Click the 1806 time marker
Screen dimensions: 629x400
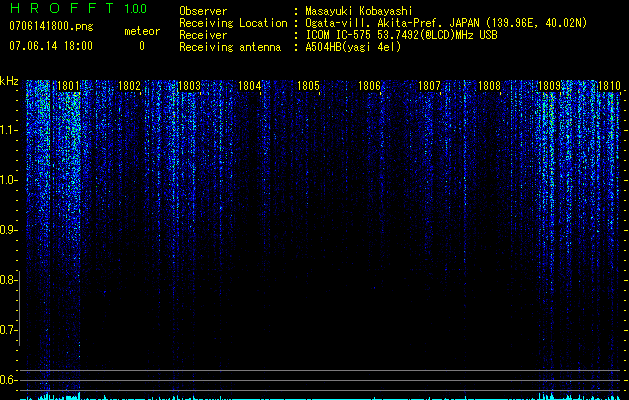click(369, 86)
